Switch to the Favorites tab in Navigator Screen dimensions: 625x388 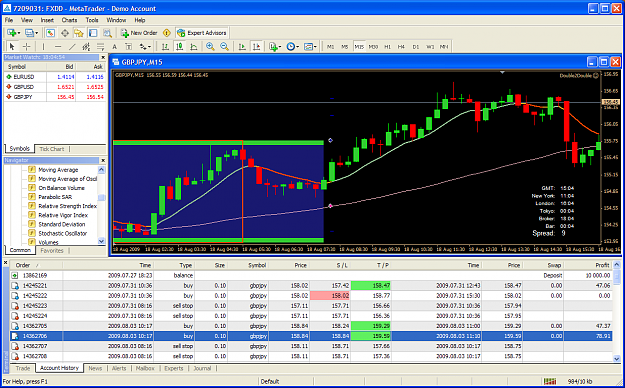(x=52, y=251)
